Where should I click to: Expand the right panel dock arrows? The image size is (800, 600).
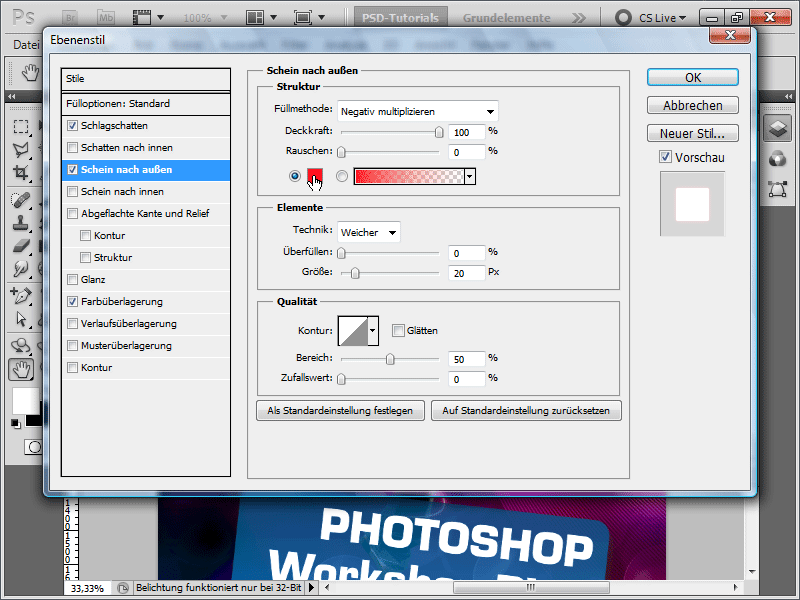coord(788,96)
